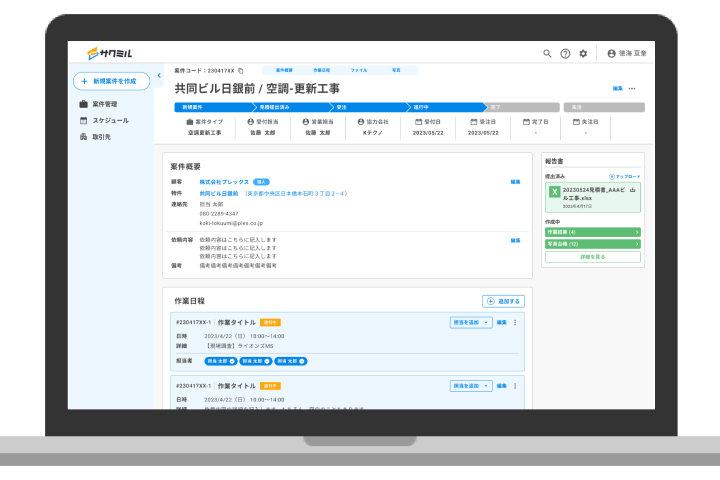
Task: Click the search magnifier icon in header
Action: click(x=547, y=53)
